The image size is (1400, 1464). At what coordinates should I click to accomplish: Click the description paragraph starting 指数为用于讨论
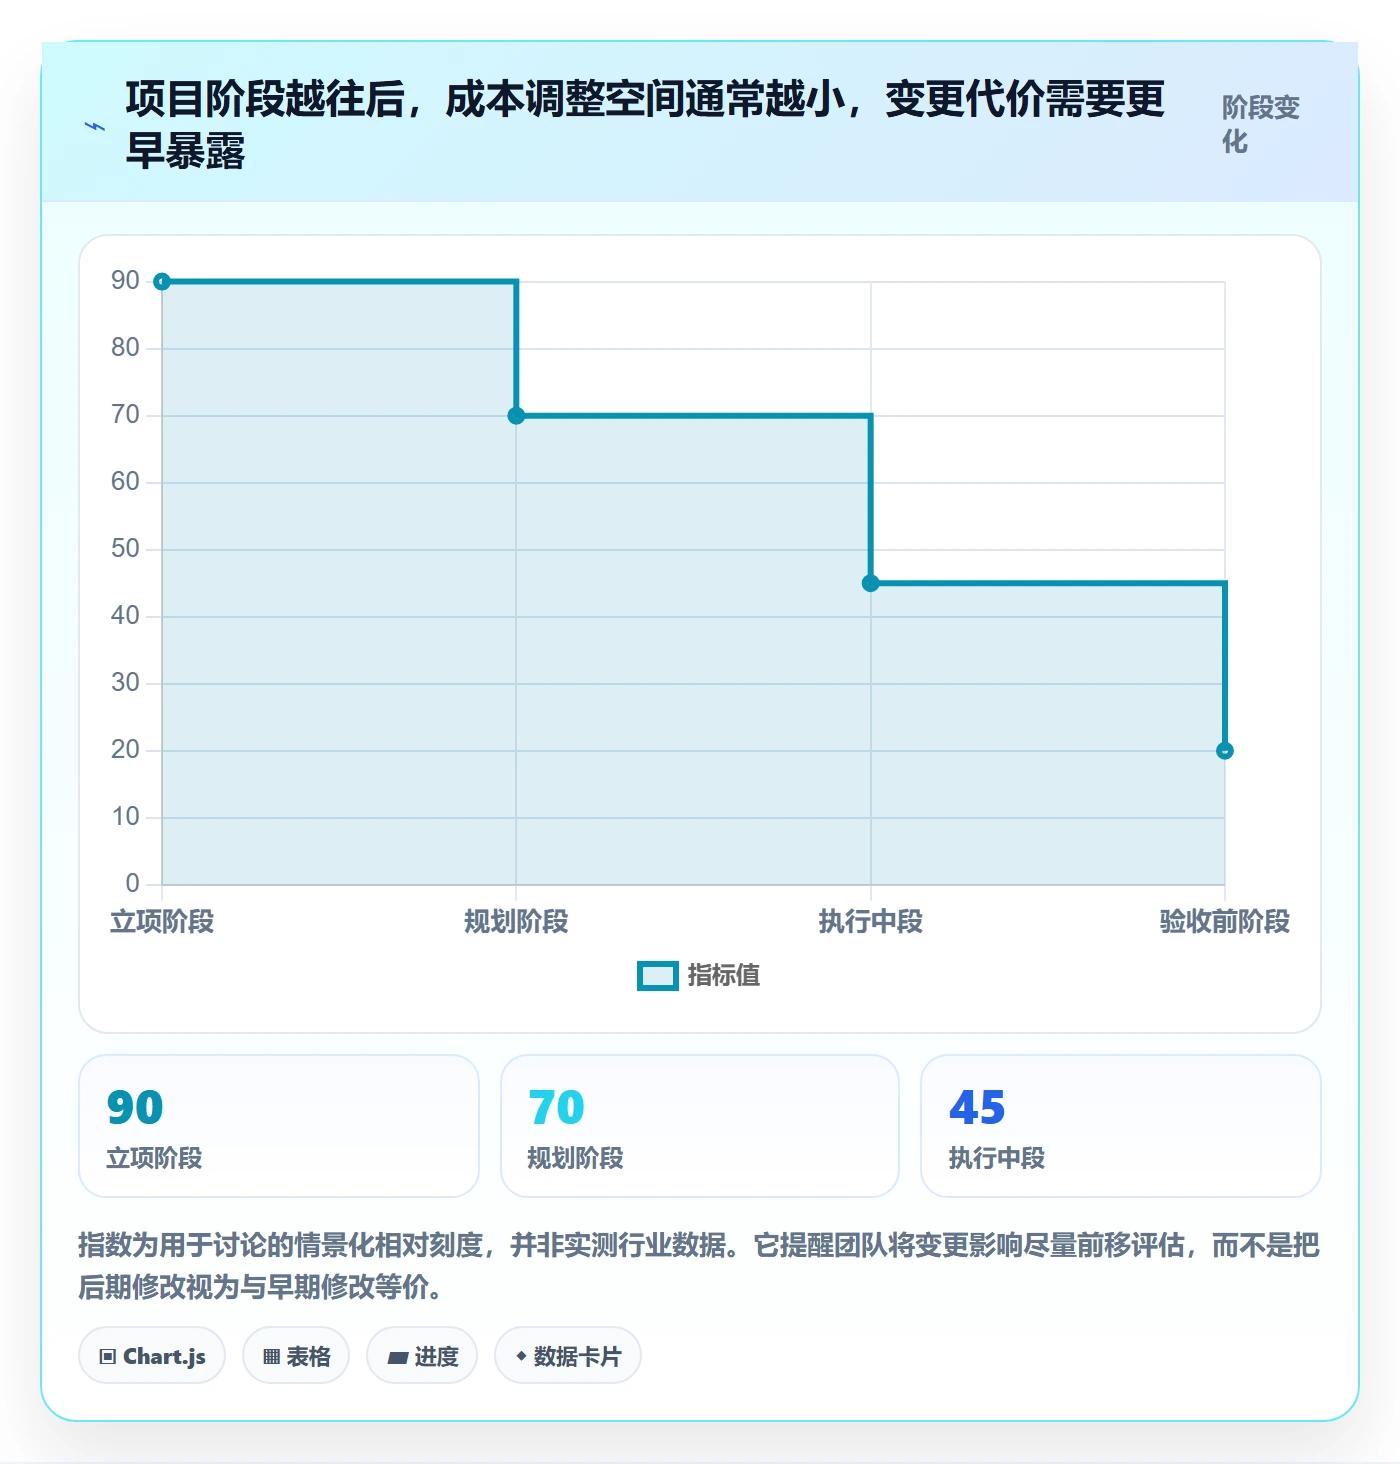699,1266
